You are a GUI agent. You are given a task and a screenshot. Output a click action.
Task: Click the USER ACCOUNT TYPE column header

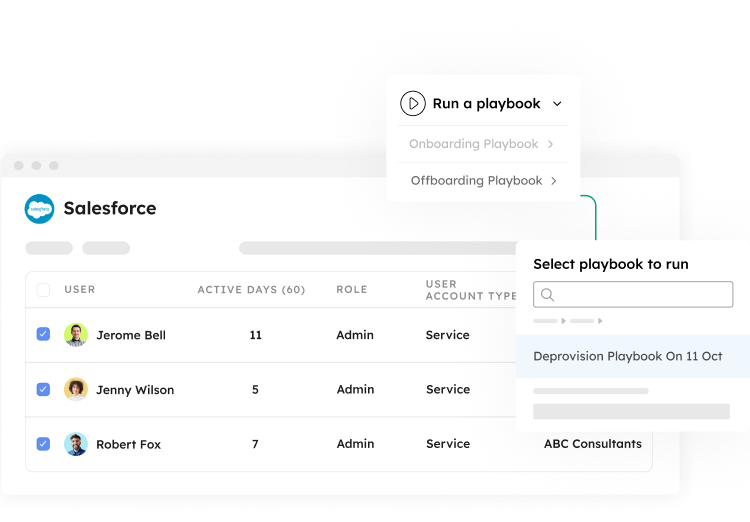471,290
